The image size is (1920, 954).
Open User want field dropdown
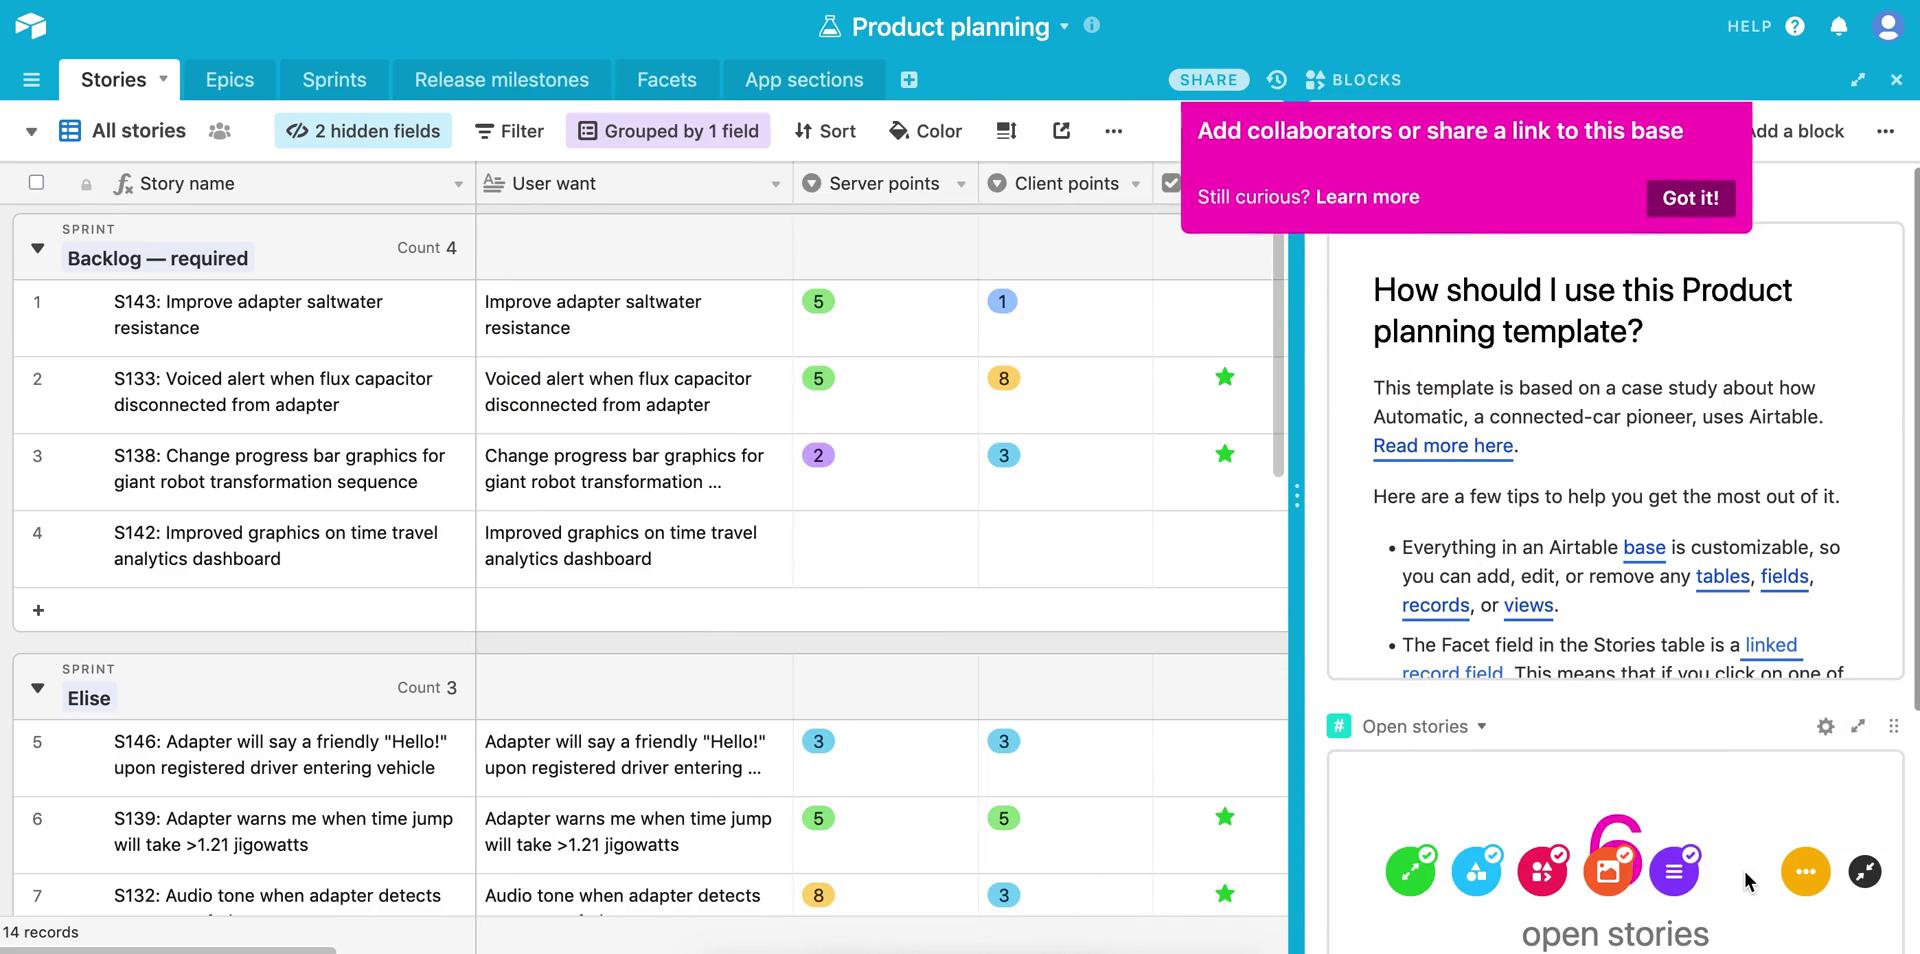pyautogui.click(x=775, y=184)
